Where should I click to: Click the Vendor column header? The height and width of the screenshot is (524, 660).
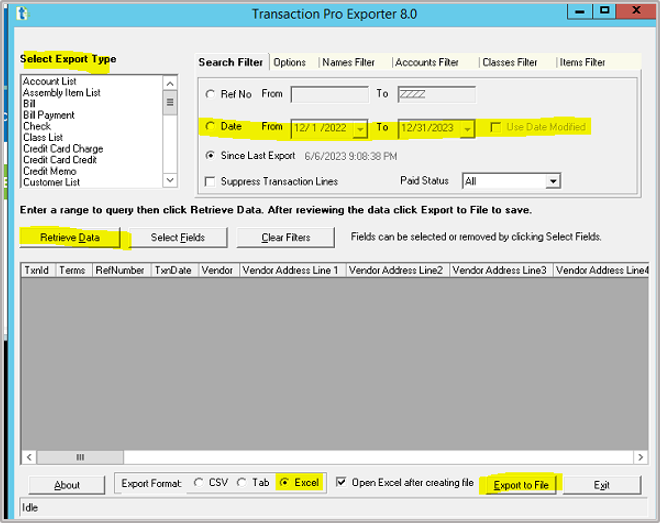point(218,270)
